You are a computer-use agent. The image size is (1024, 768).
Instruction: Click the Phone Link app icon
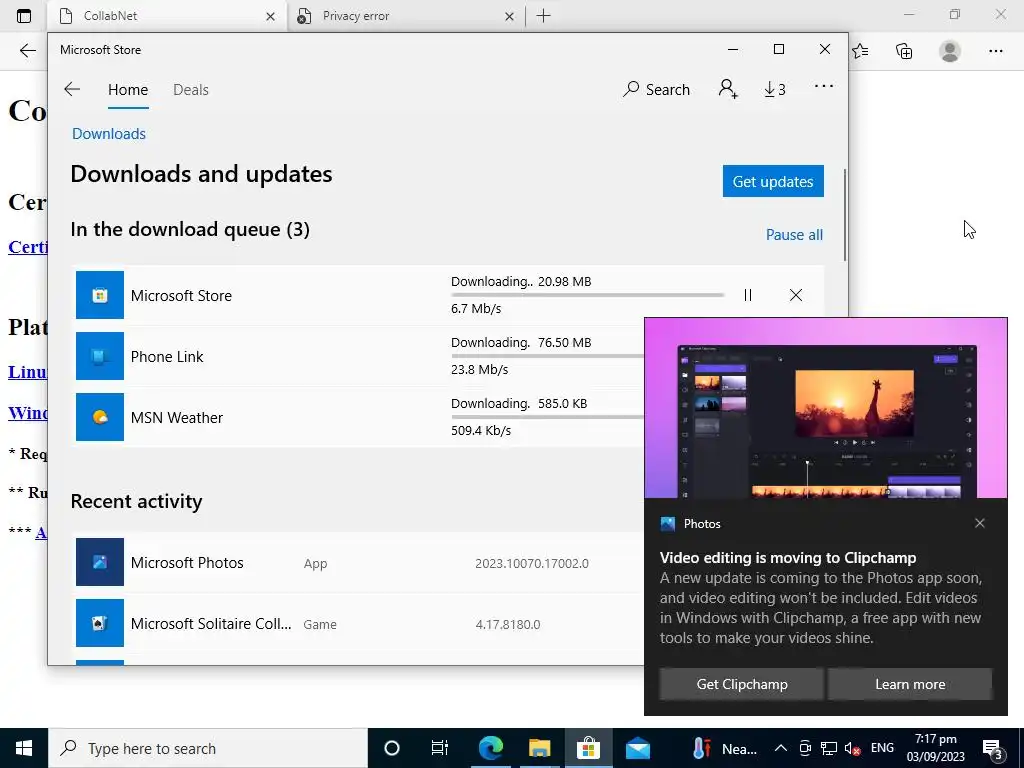click(x=100, y=357)
